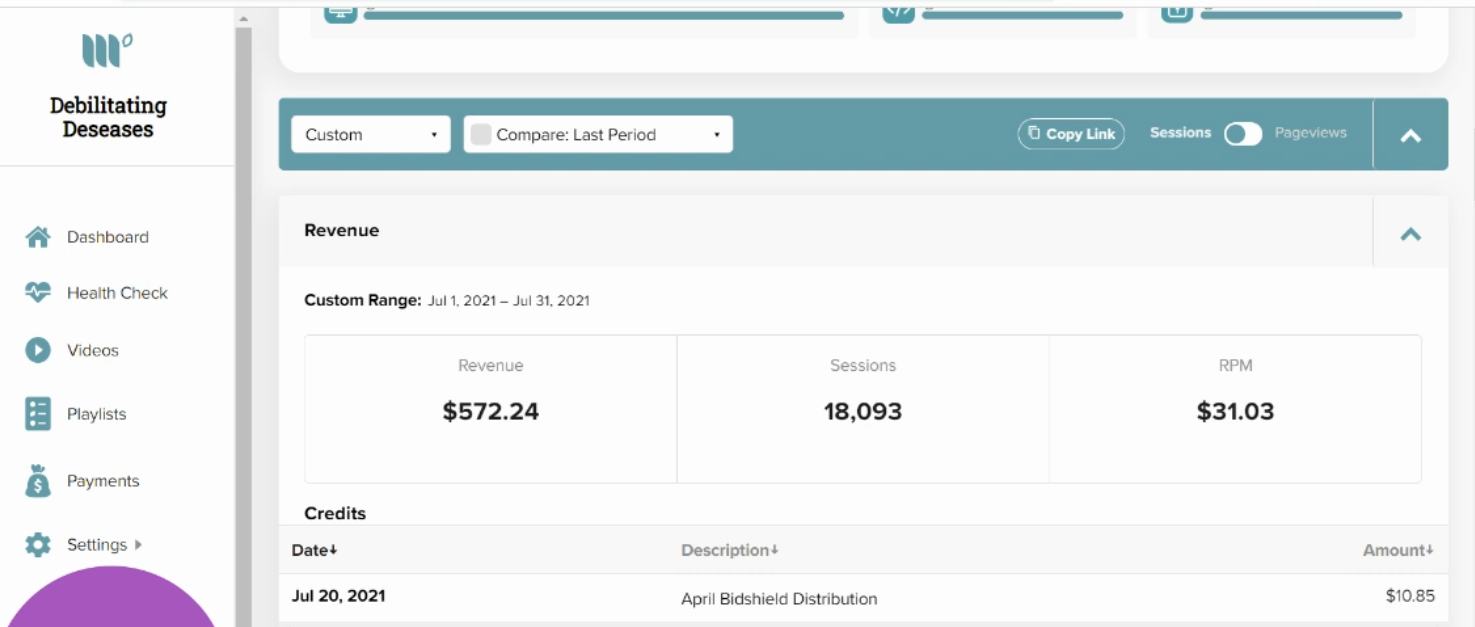Open the Health Check page
Screen dimensions: 1475x627
(117, 293)
